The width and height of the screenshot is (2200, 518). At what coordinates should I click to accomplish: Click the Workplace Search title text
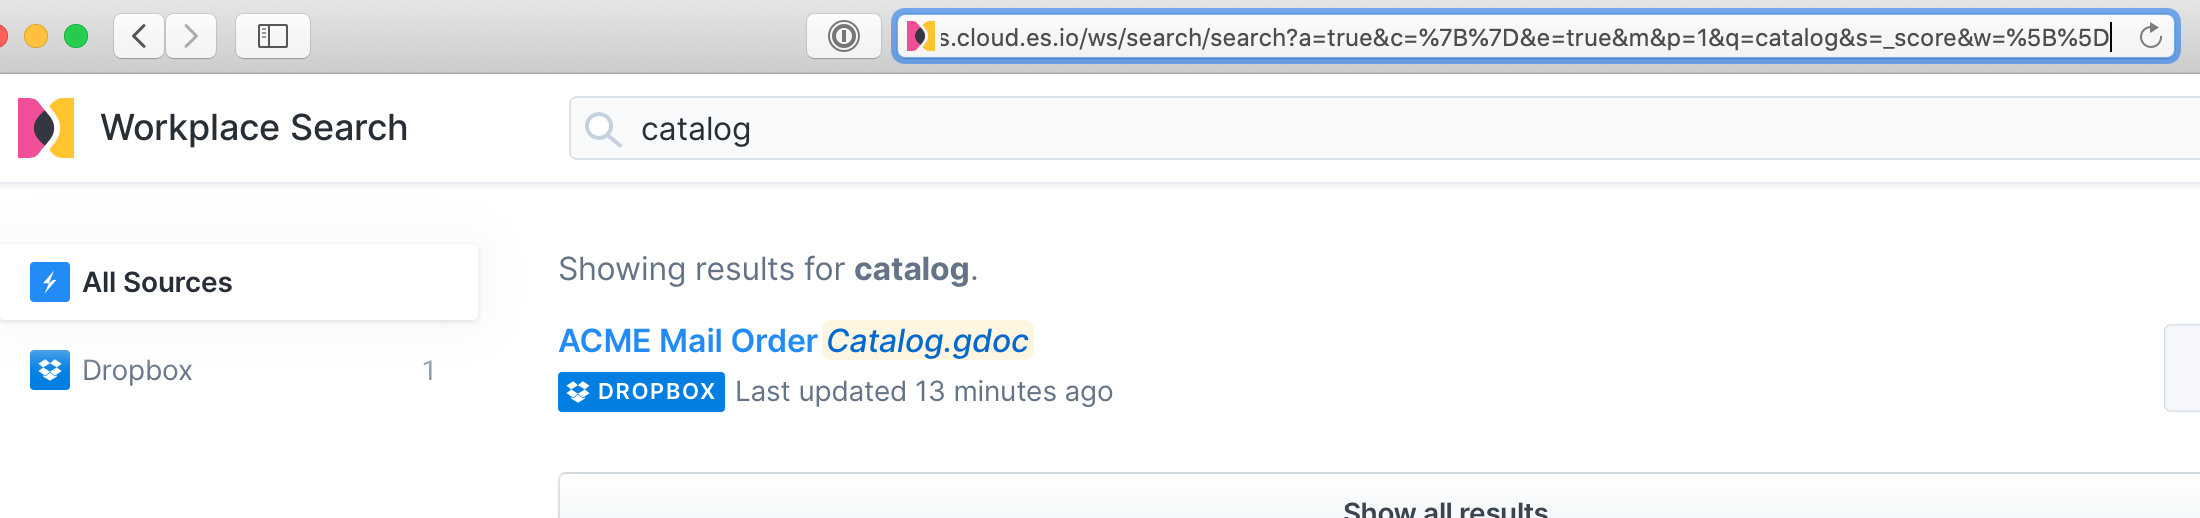tap(254, 128)
